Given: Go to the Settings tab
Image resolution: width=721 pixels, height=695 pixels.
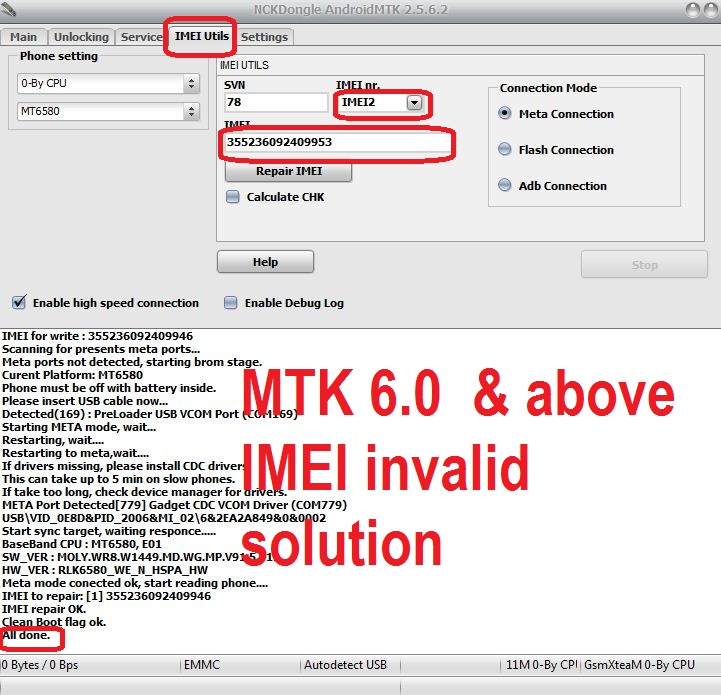Looking at the screenshot, I should (264, 37).
